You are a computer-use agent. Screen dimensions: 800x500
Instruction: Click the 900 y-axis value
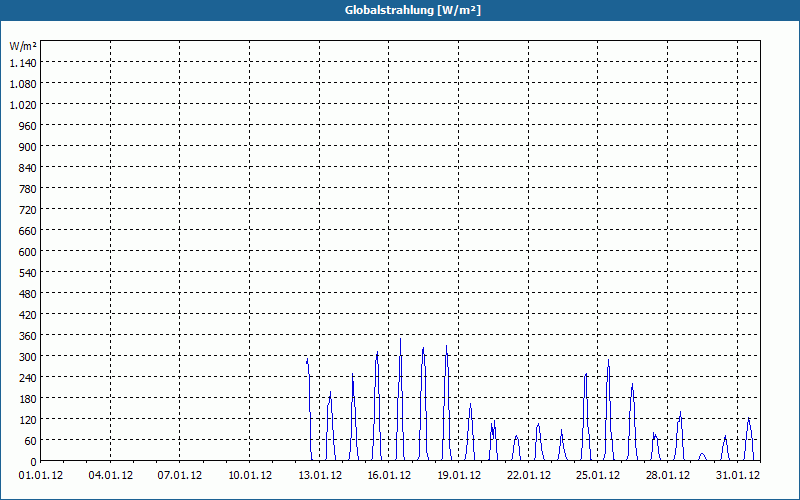click(28, 147)
